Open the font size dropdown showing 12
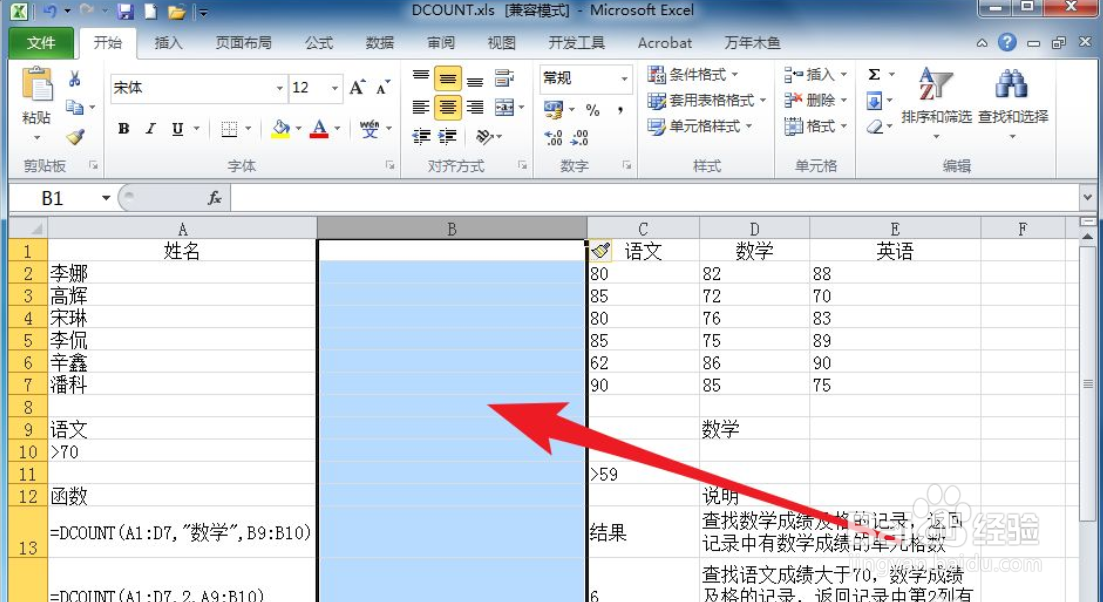Image resolution: width=1103 pixels, height=602 pixels. tap(334, 88)
